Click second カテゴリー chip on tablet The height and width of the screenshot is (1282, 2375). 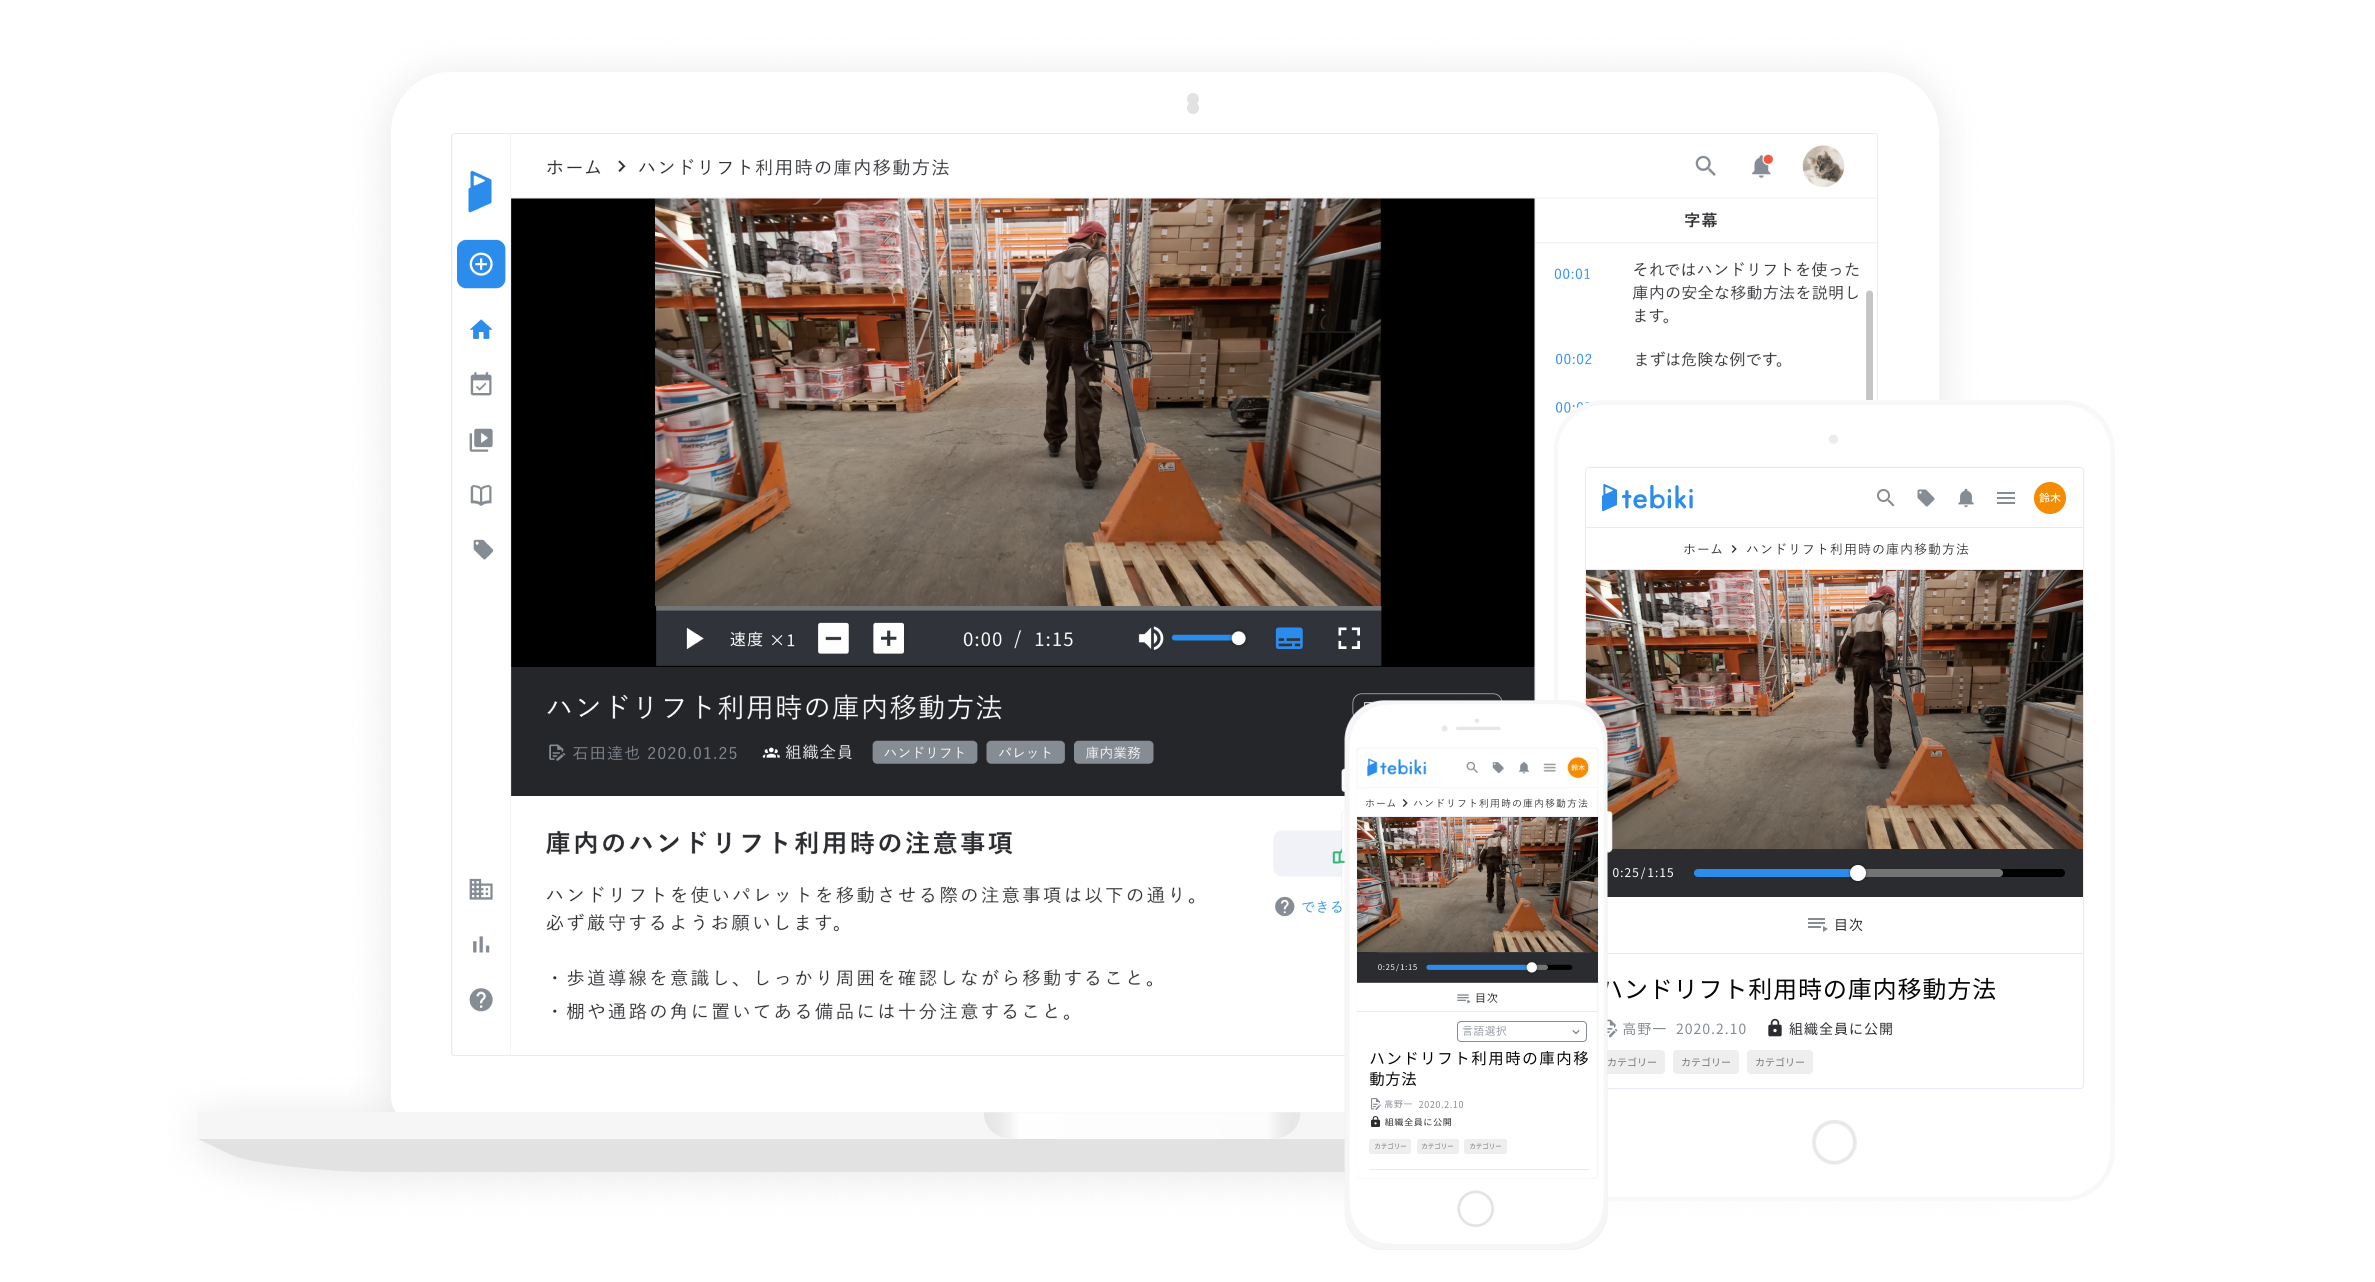pyautogui.click(x=1705, y=1062)
